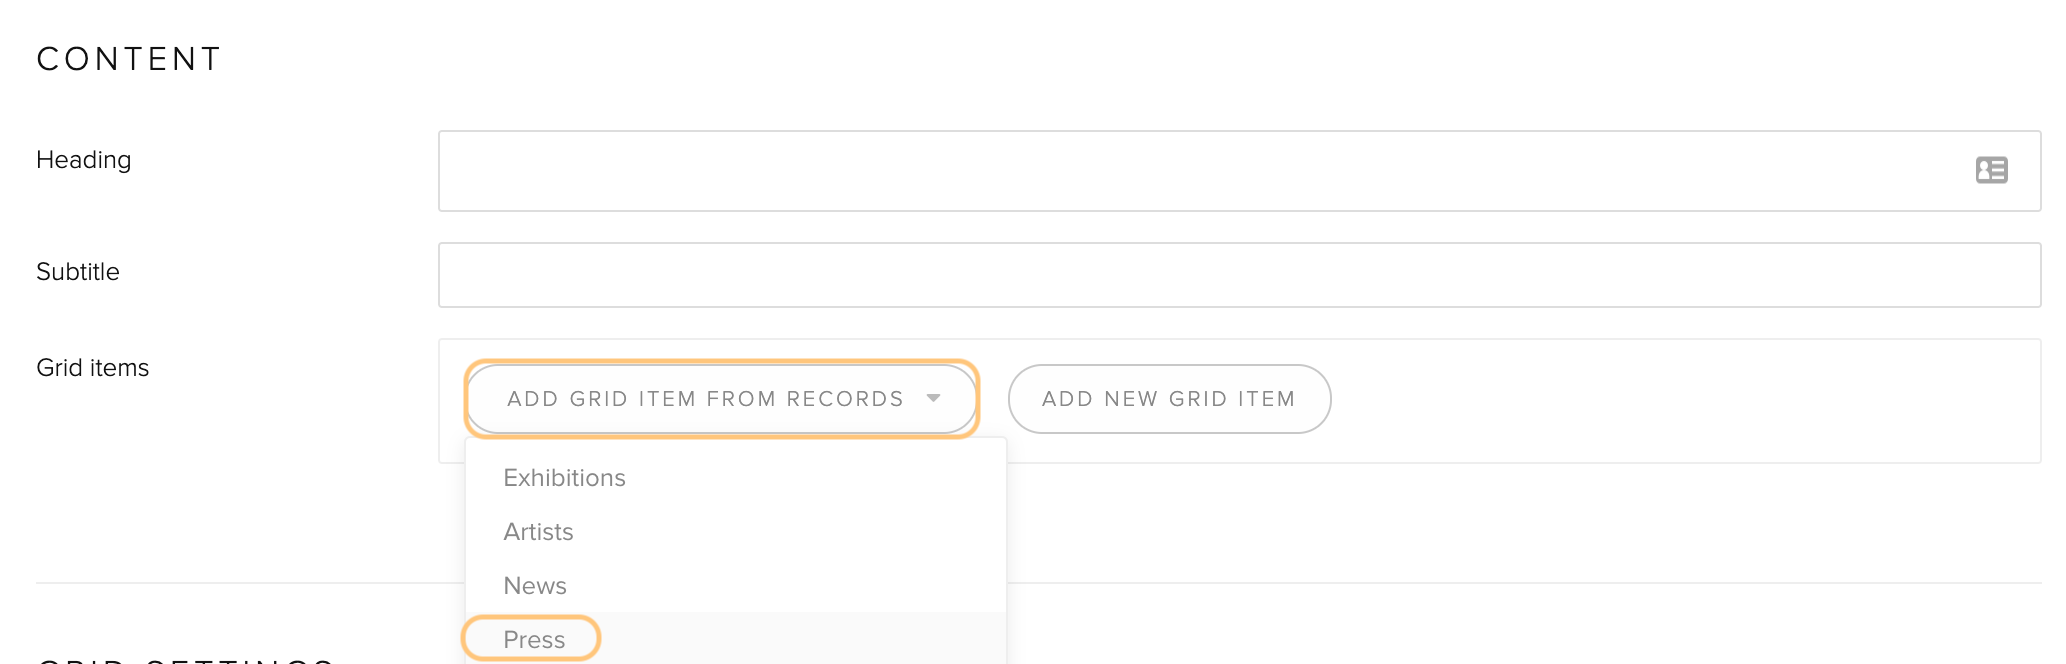Focus the Subtitle text input field
Viewport: 2066px width, 664px height.
[1239, 275]
